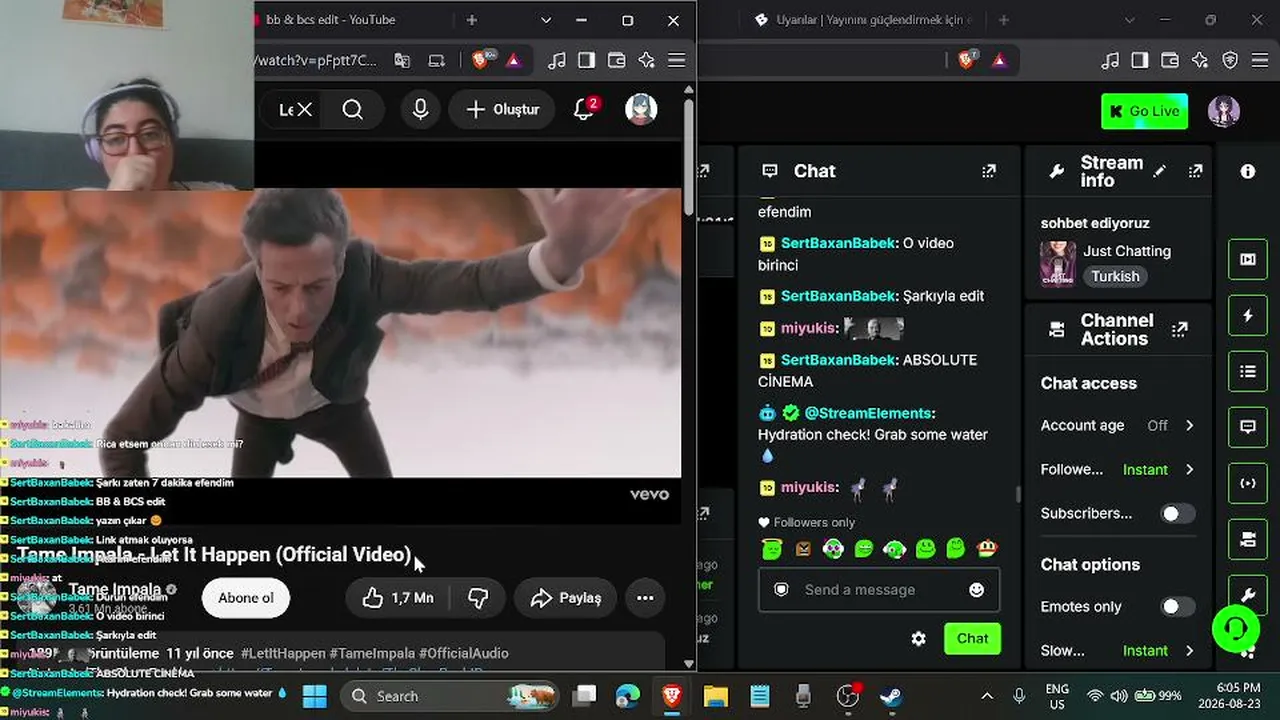The height and width of the screenshot is (720, 1280).
Task: Open Brave hamburger menu in YouTube window
Action: coord(677,60)
